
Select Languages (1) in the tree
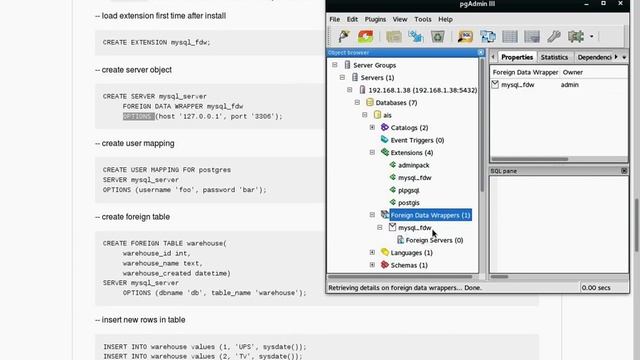coord(411,253)
